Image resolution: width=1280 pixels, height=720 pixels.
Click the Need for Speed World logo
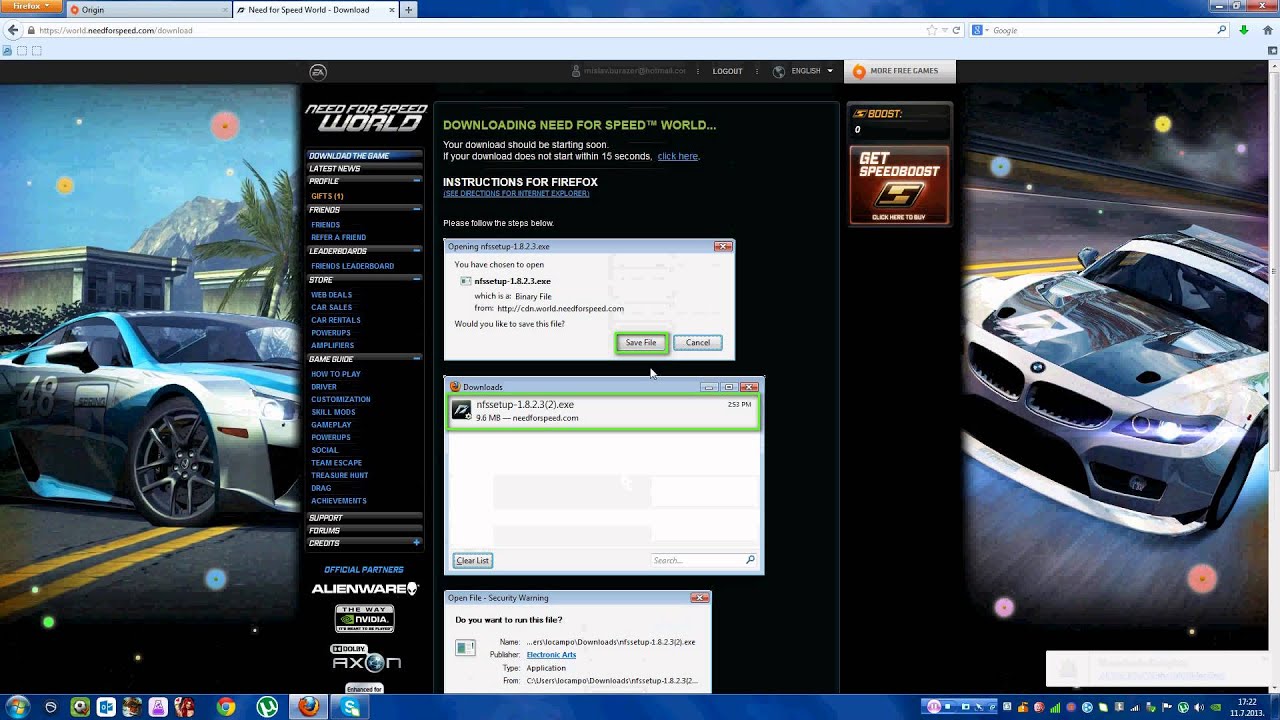pyautogui.click(x=366, y=117)
